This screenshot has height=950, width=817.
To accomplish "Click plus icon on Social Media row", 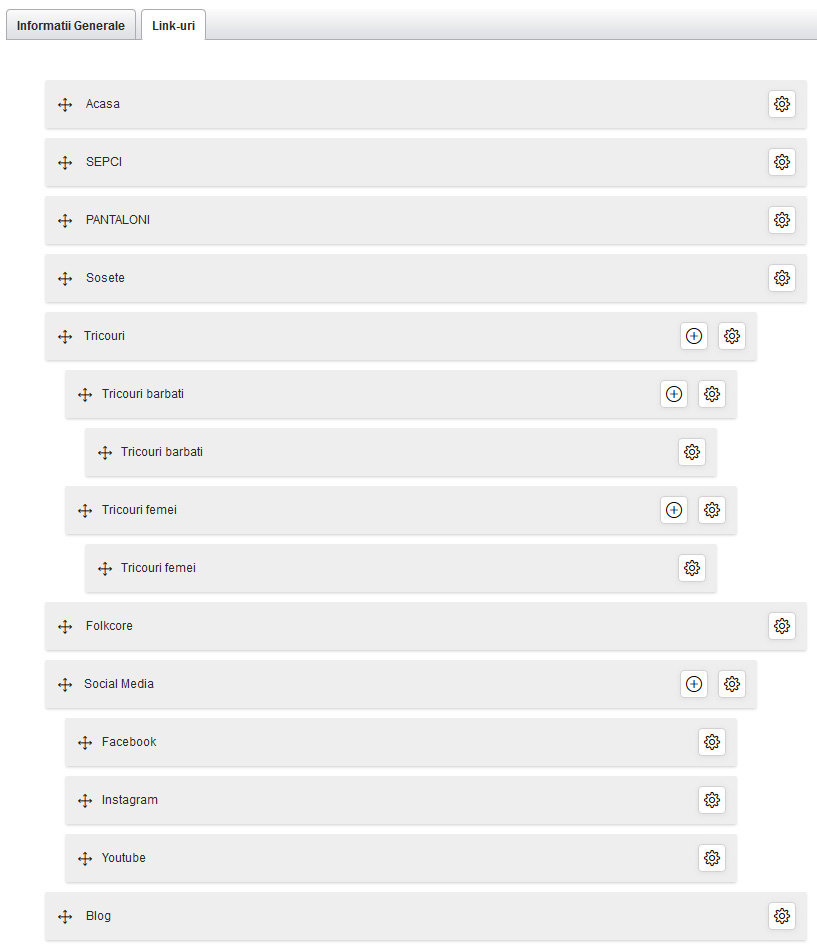I will pyautogui.click(x=694, y=684).
